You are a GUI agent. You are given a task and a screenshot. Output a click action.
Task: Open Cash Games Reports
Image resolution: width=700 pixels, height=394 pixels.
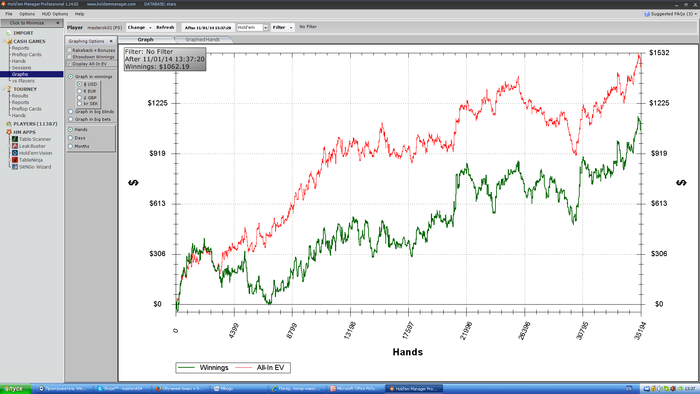(x=21, y=48)
